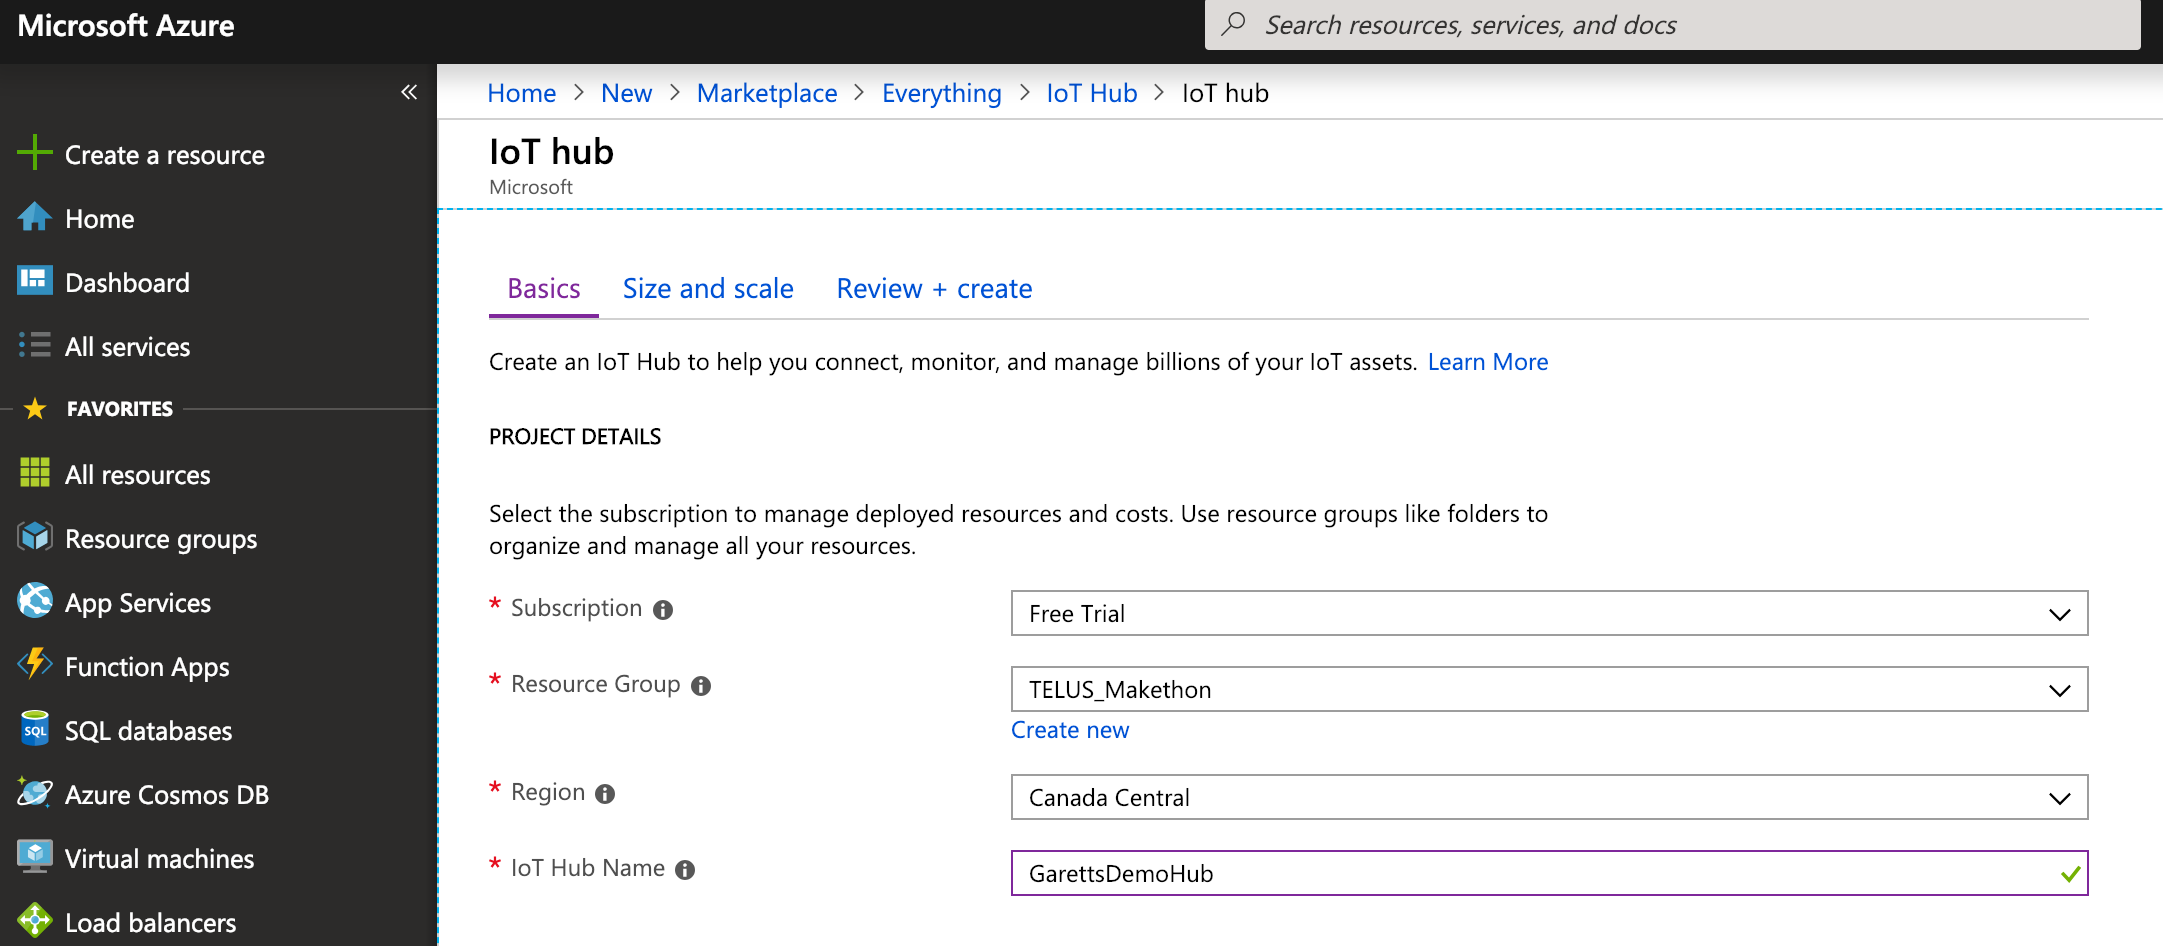Click the green validation checkmark in name field
The width and height of the screenshot is (2163, 946).
2070,874
